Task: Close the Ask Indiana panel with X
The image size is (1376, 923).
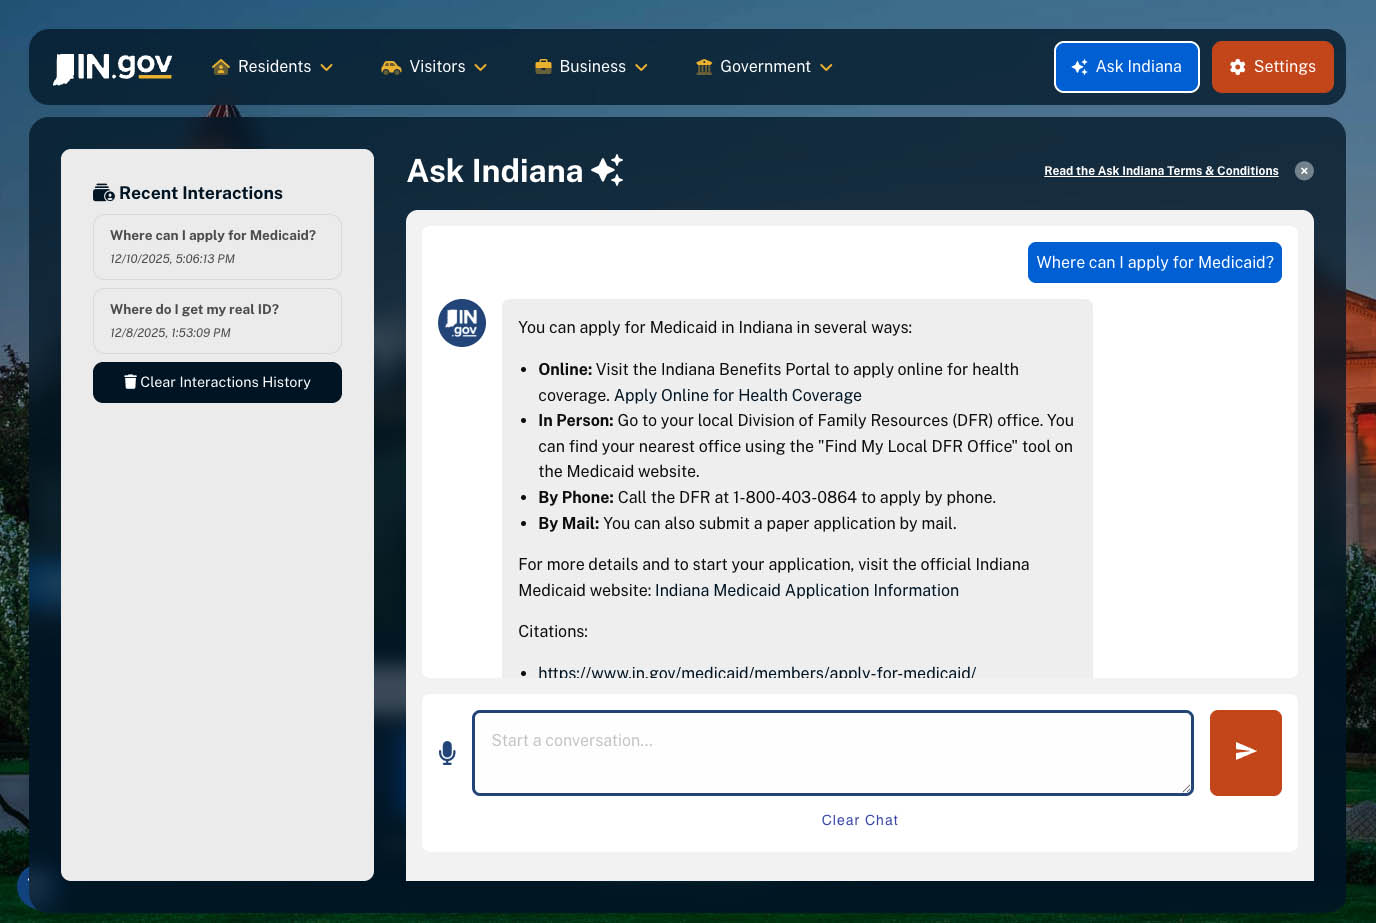Action: [1304, 171]
